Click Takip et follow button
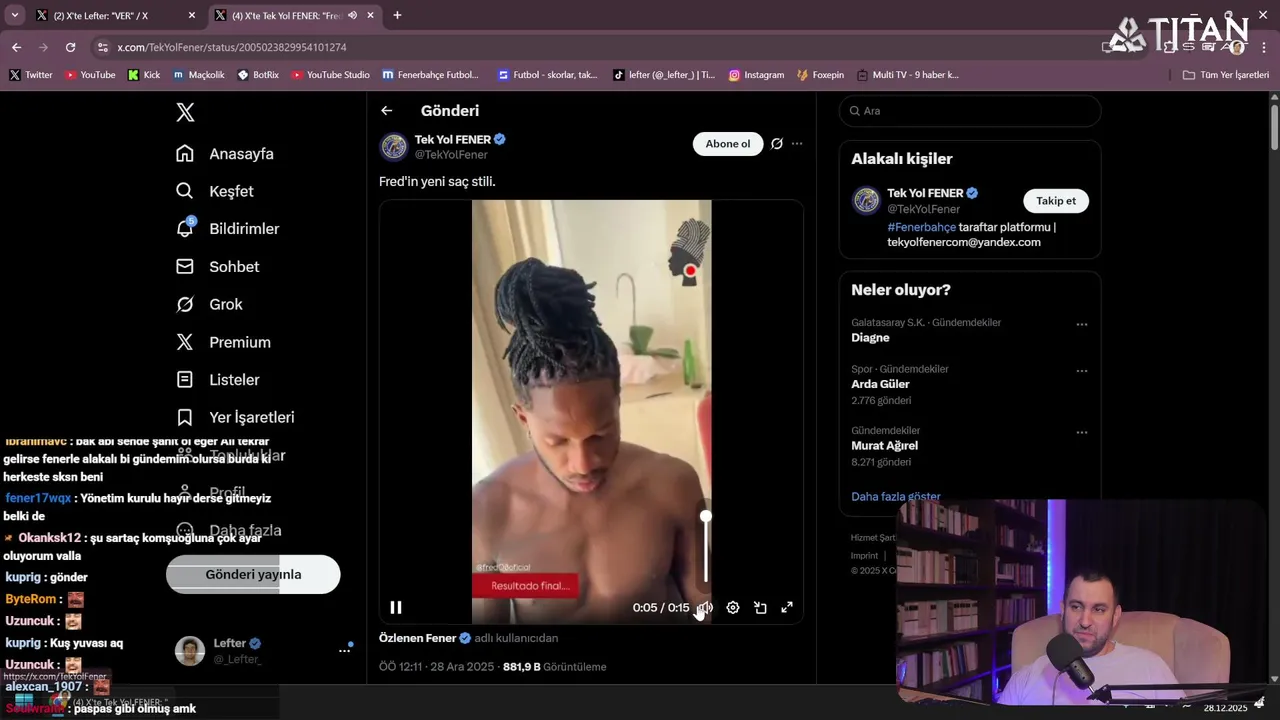 coord(1056,201)
